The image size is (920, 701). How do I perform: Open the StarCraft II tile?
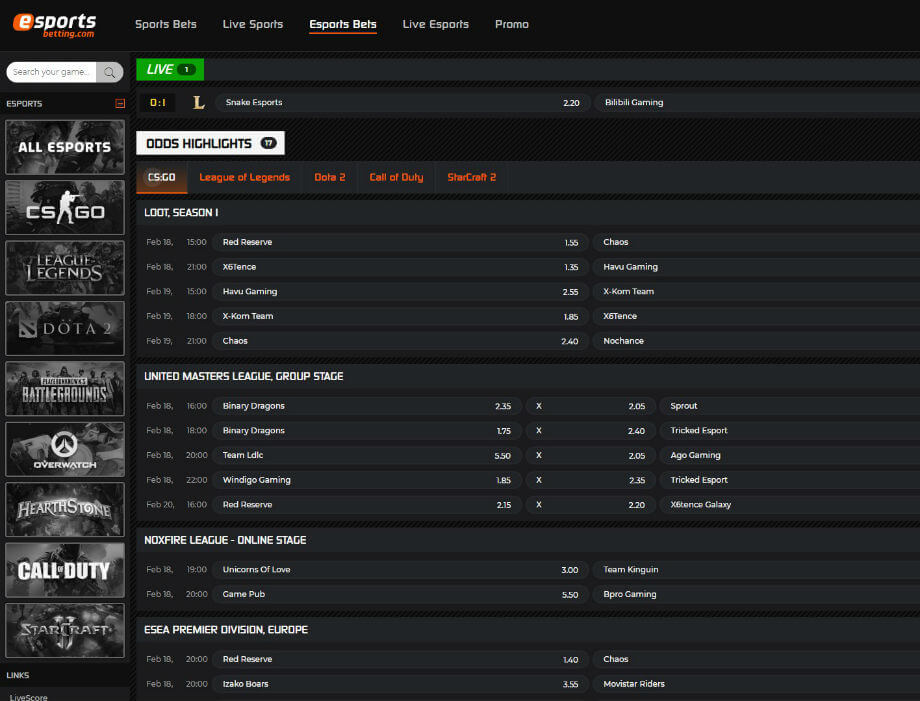65,630
